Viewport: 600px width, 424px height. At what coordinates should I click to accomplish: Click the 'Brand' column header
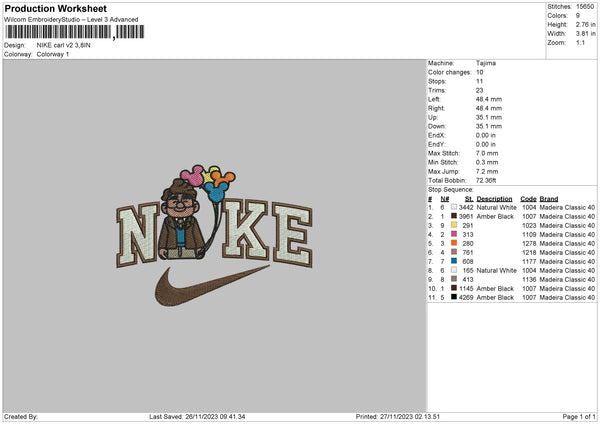pos(549,199)
